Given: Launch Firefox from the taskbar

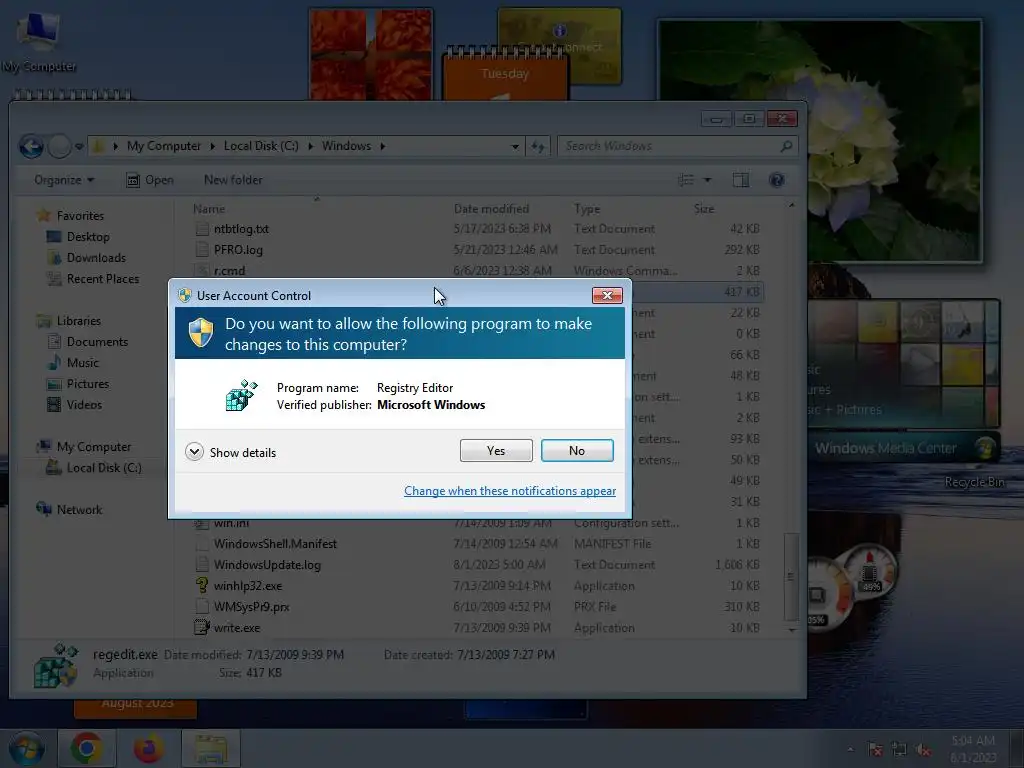Looking at the screenshot, I should point(149,748).
